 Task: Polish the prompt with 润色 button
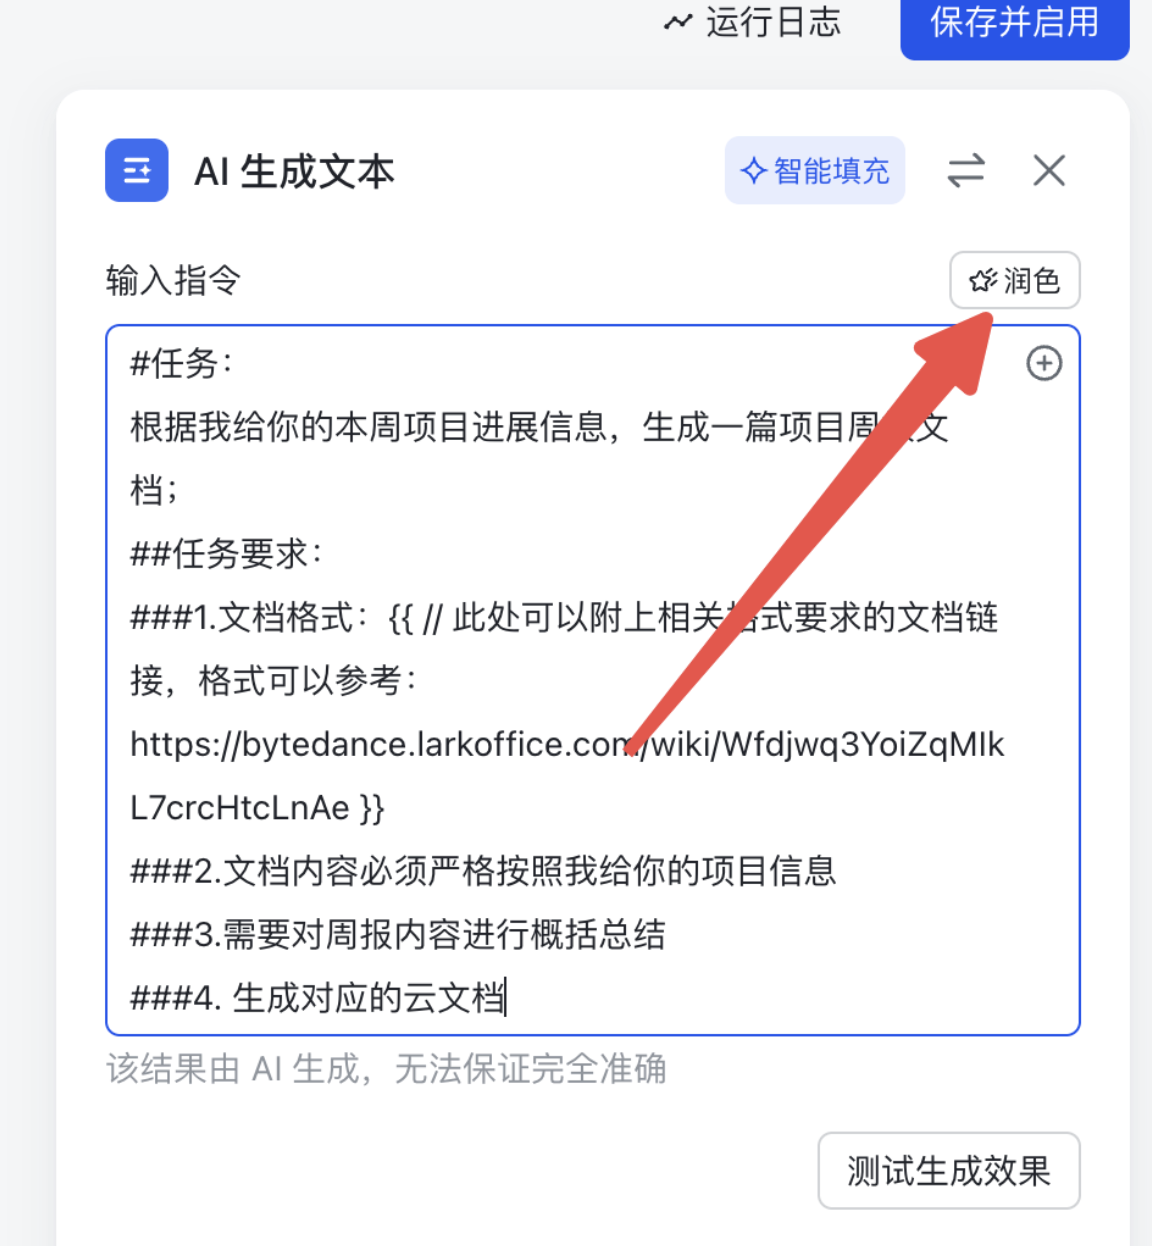pyautogui.click(x=1015, y=280)
